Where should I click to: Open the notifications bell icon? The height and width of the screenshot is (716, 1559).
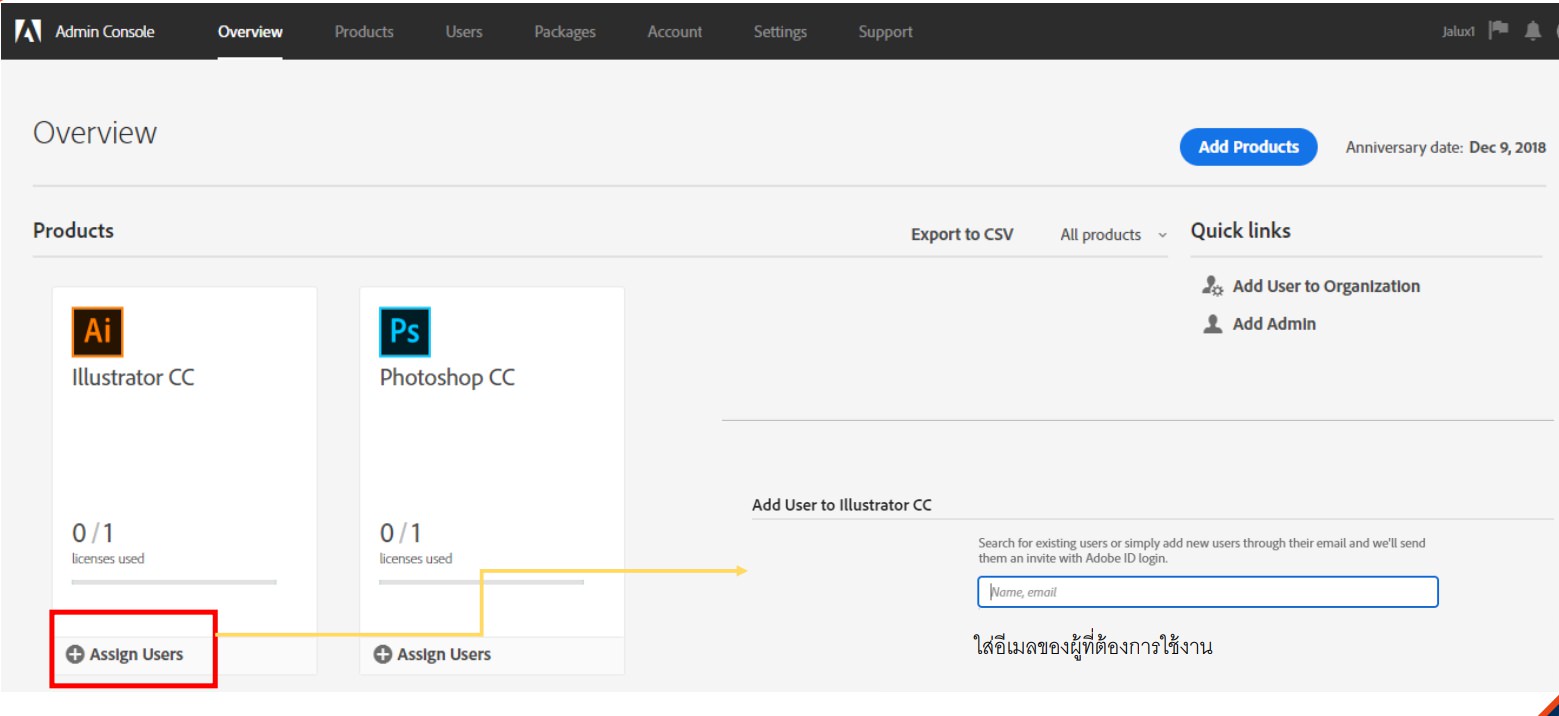[1532, 31]
